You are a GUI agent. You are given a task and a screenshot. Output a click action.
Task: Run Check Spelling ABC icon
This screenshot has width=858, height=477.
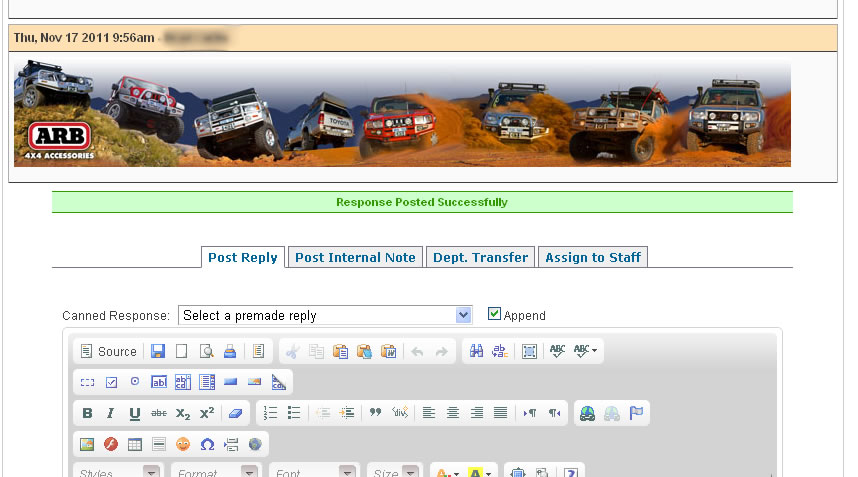coord(558,351)
